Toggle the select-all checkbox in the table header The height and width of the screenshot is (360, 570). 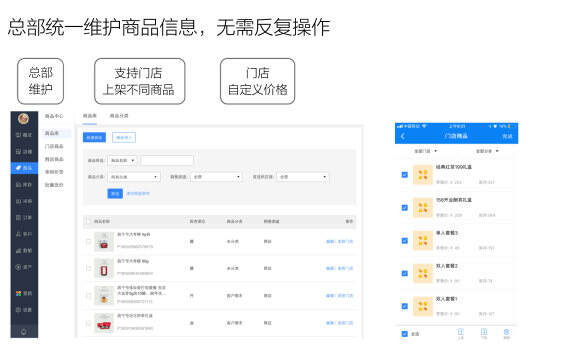88,221
